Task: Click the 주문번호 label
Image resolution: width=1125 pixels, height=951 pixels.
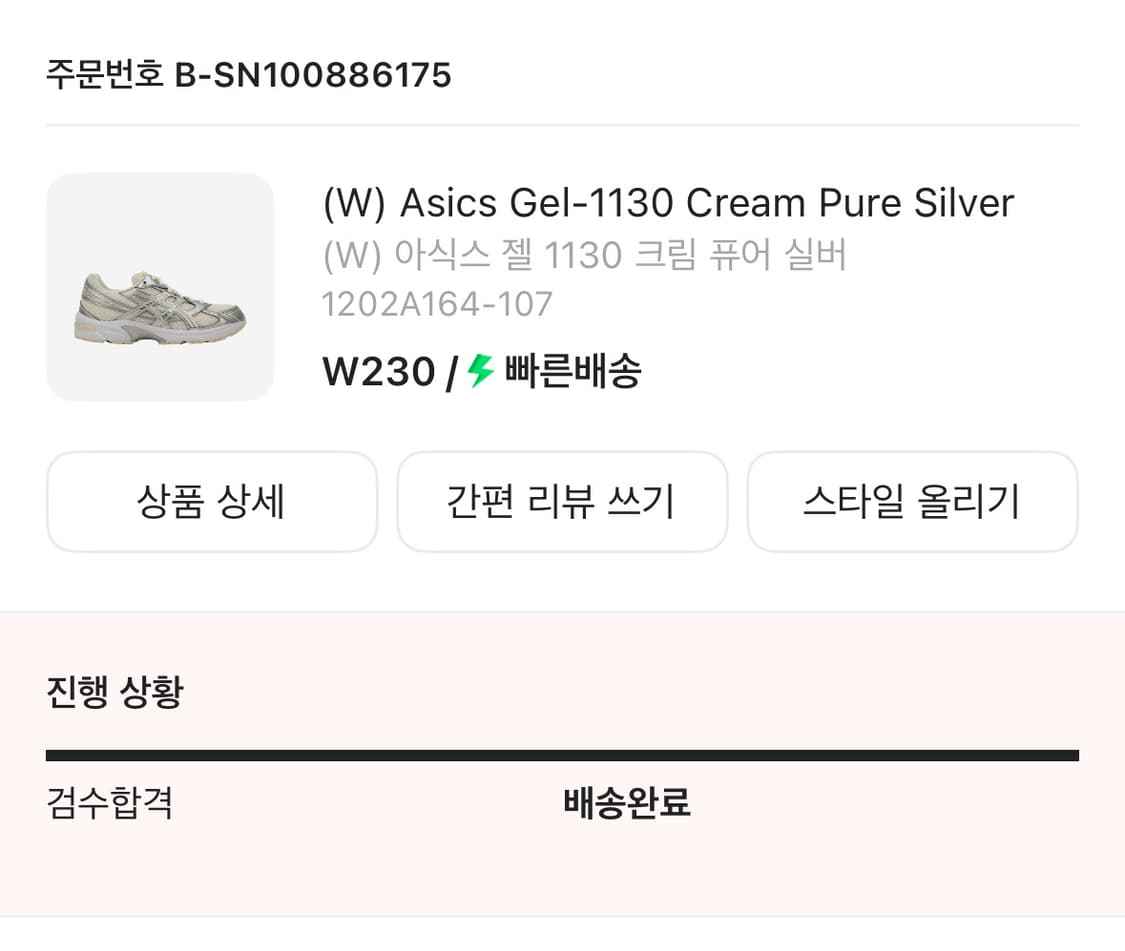Action: click(104, 75)
